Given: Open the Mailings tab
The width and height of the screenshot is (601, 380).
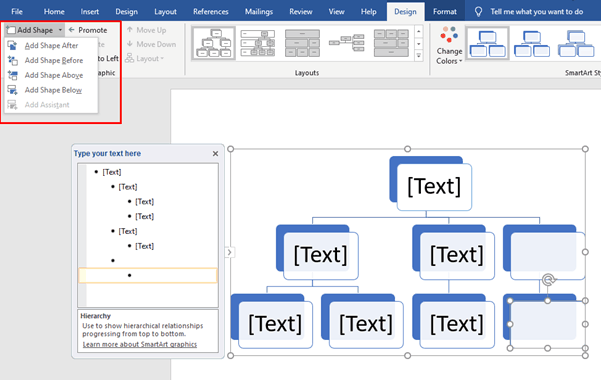Looking at the screenshot, I should point(259,12).
